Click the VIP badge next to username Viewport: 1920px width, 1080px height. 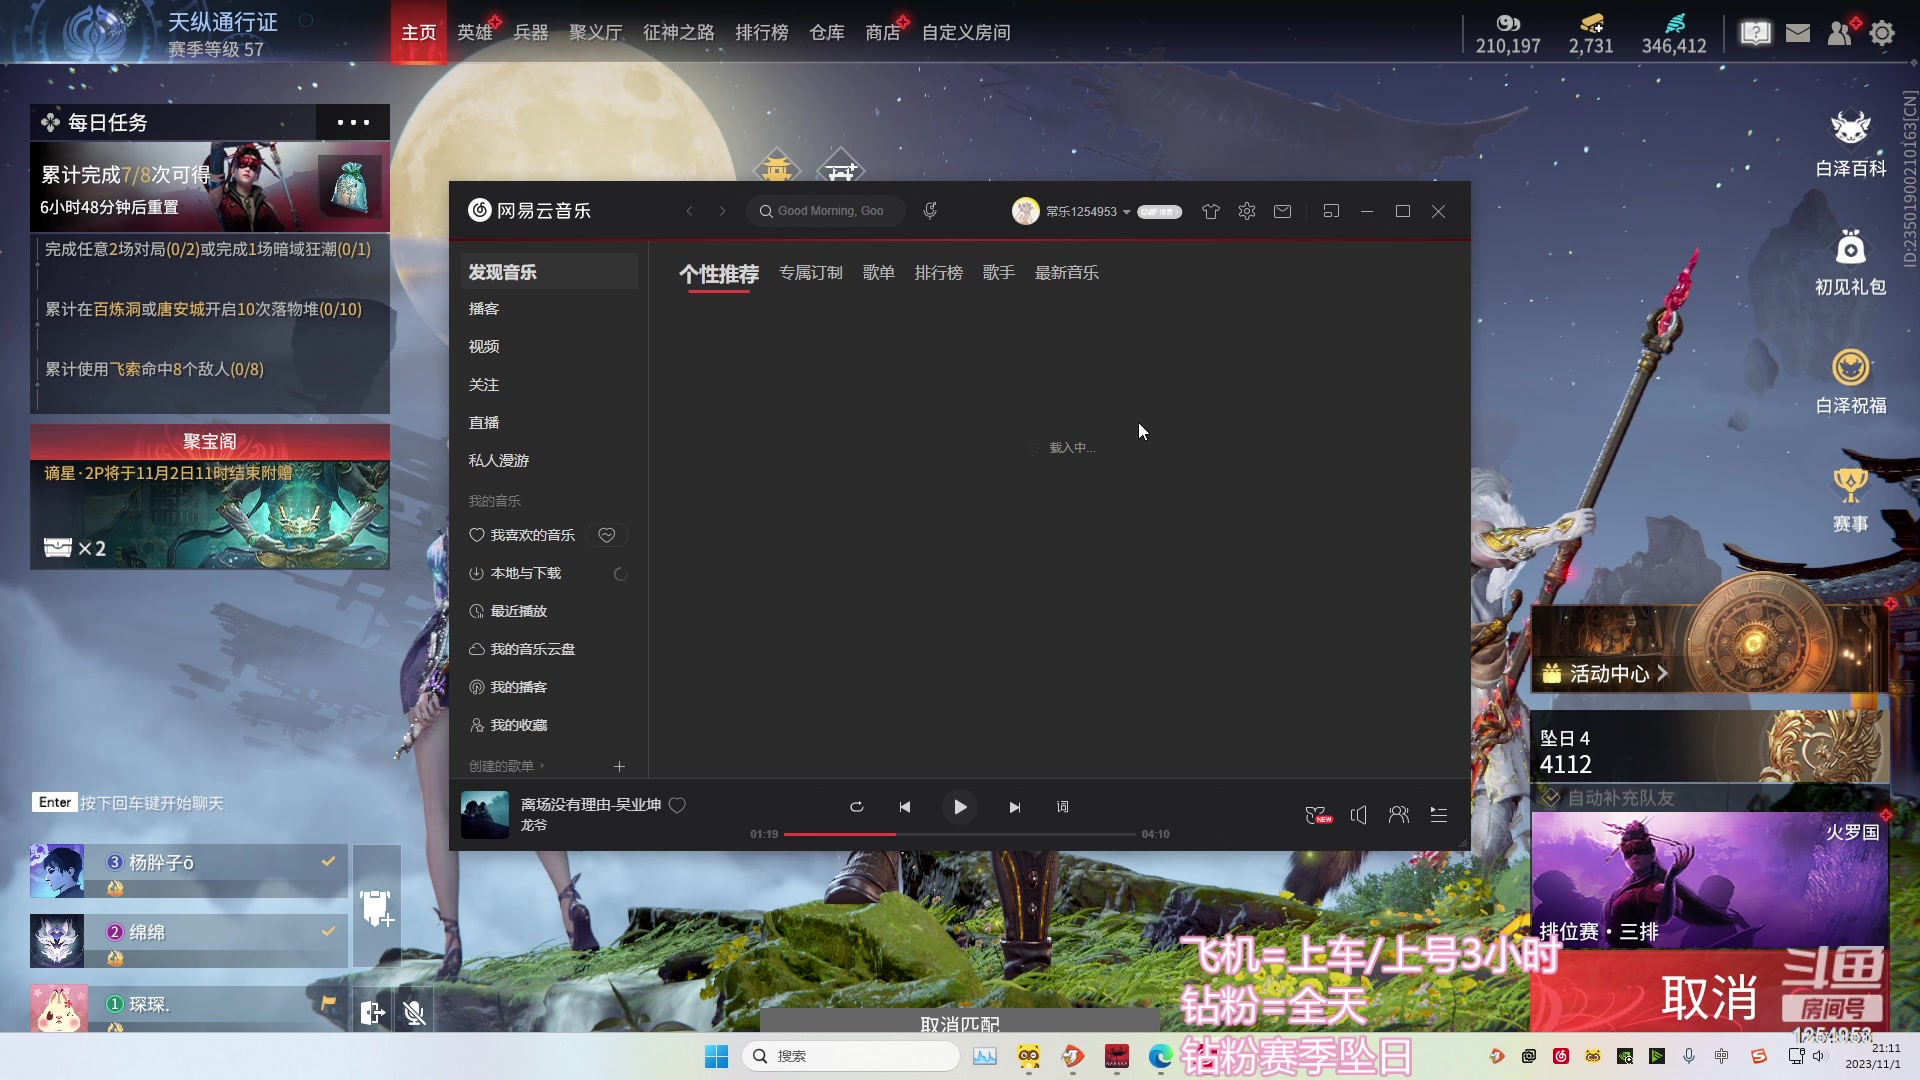[1160, 212]
